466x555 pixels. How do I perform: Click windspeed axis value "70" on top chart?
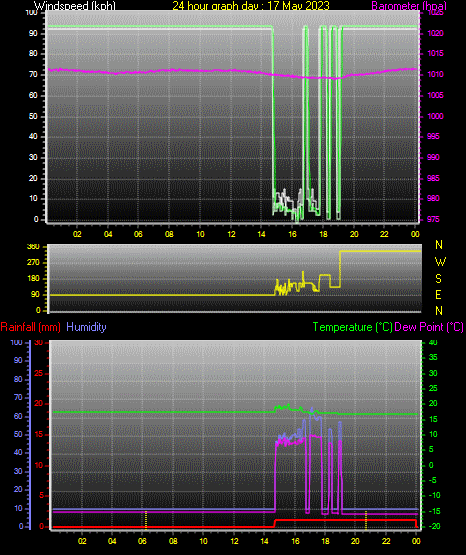pyautogui.click(x=33, y=74)
